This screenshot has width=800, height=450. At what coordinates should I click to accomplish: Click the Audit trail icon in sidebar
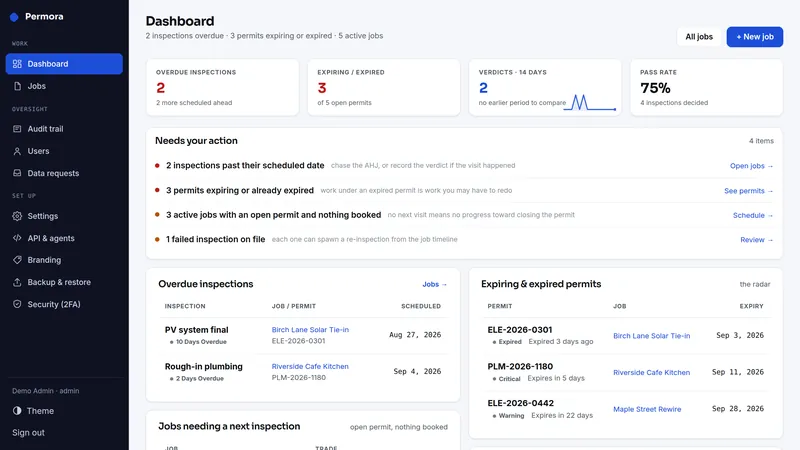tap(17, 129)
